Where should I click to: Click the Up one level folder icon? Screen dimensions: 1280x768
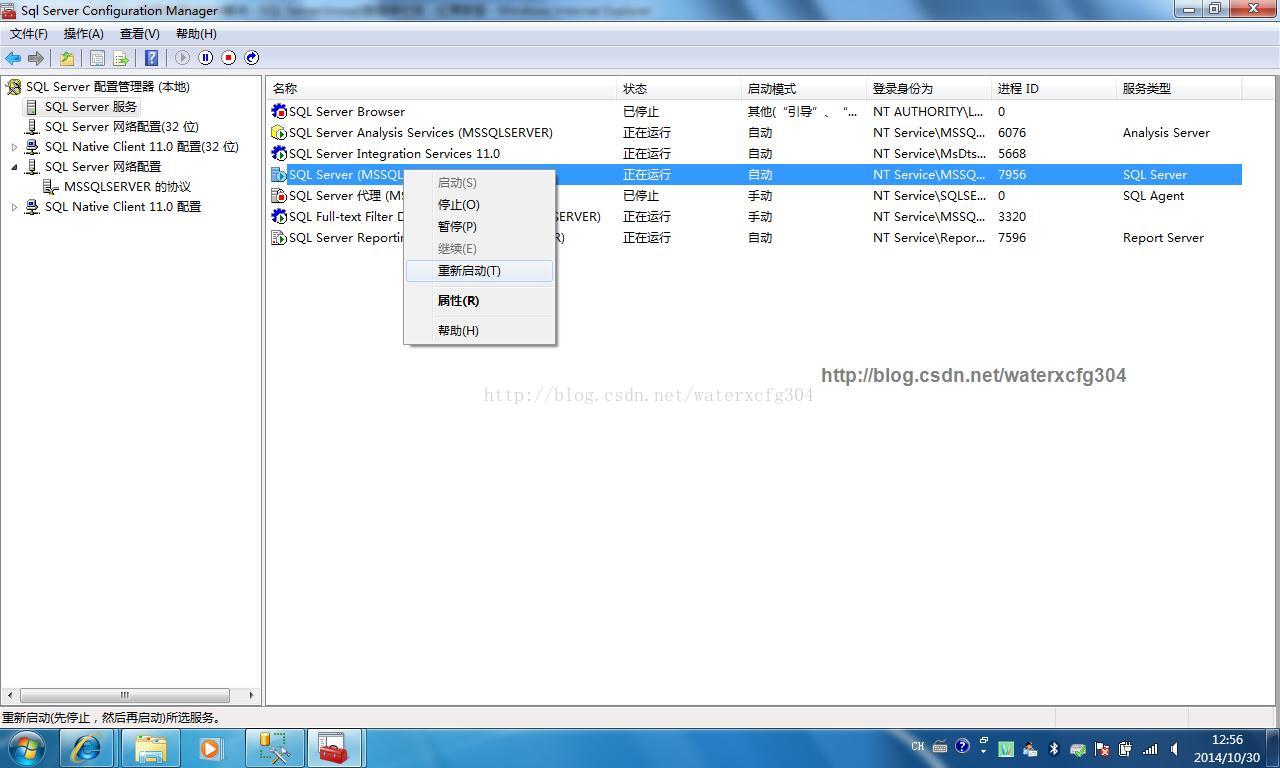pyautogui.click(x=66, y=58)
